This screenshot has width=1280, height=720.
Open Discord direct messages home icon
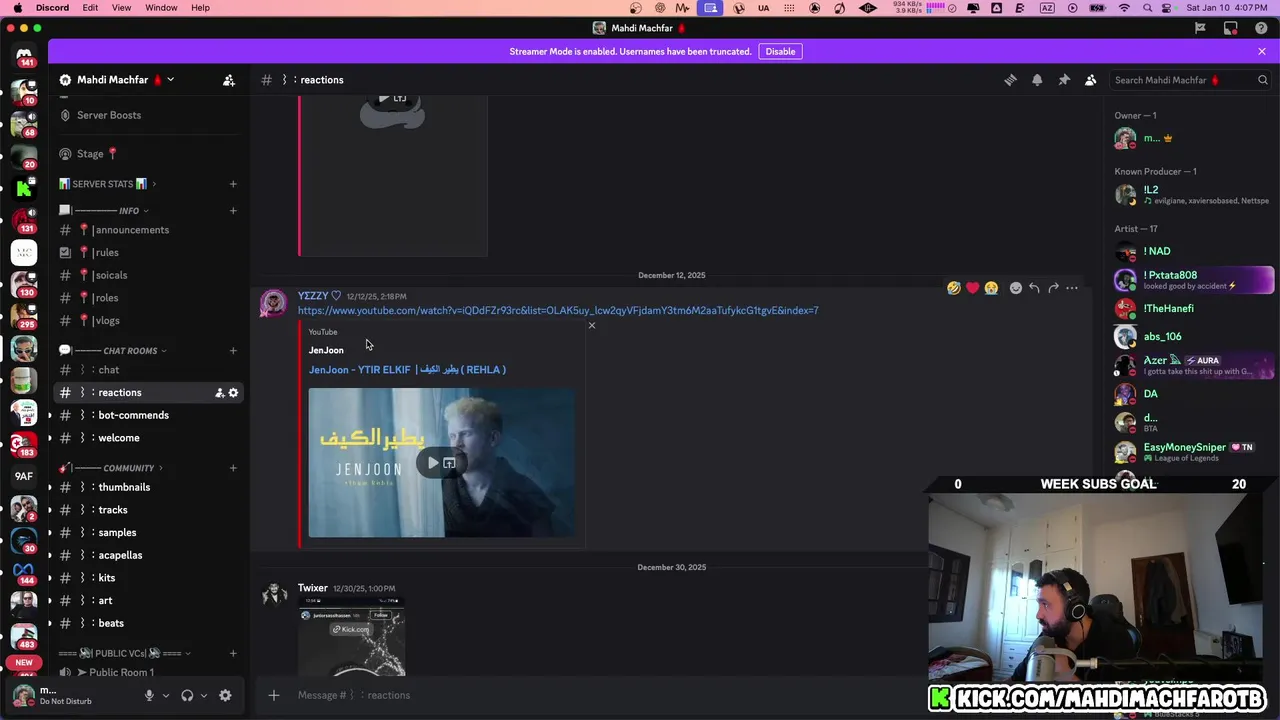24,54
